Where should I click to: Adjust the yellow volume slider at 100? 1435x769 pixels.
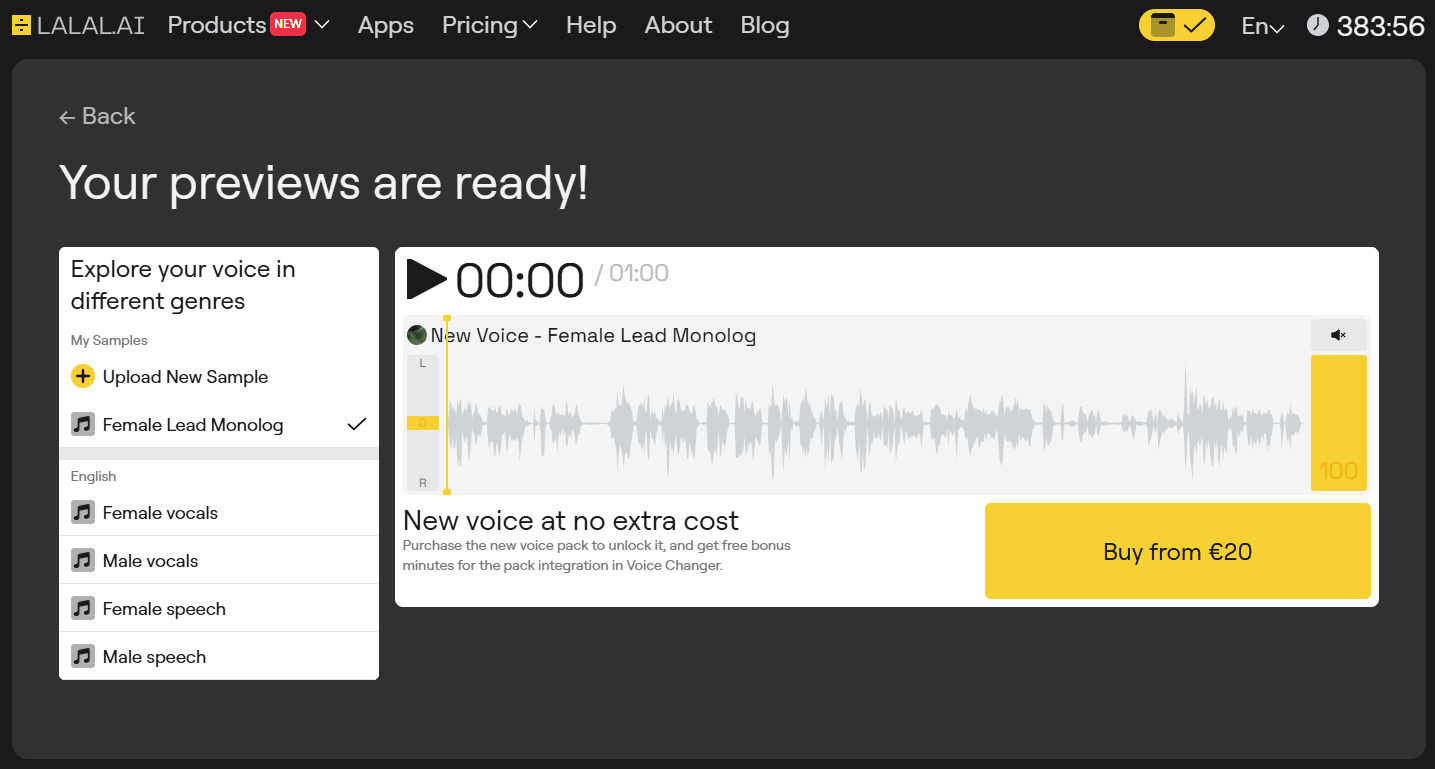pyautogui.click(x=1338, y=423)
